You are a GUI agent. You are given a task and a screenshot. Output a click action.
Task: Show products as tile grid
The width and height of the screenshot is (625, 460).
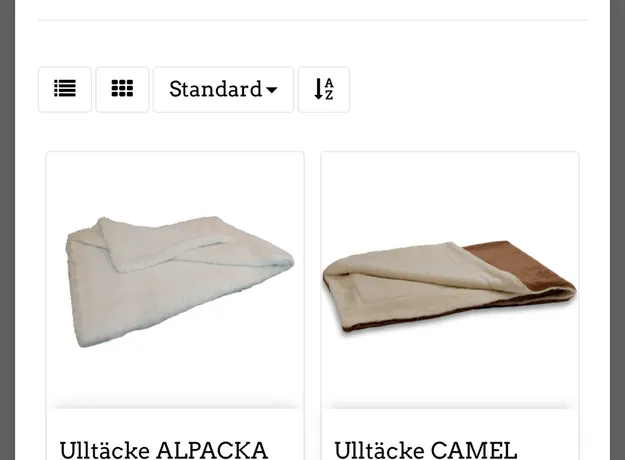[x=122, y=90]
